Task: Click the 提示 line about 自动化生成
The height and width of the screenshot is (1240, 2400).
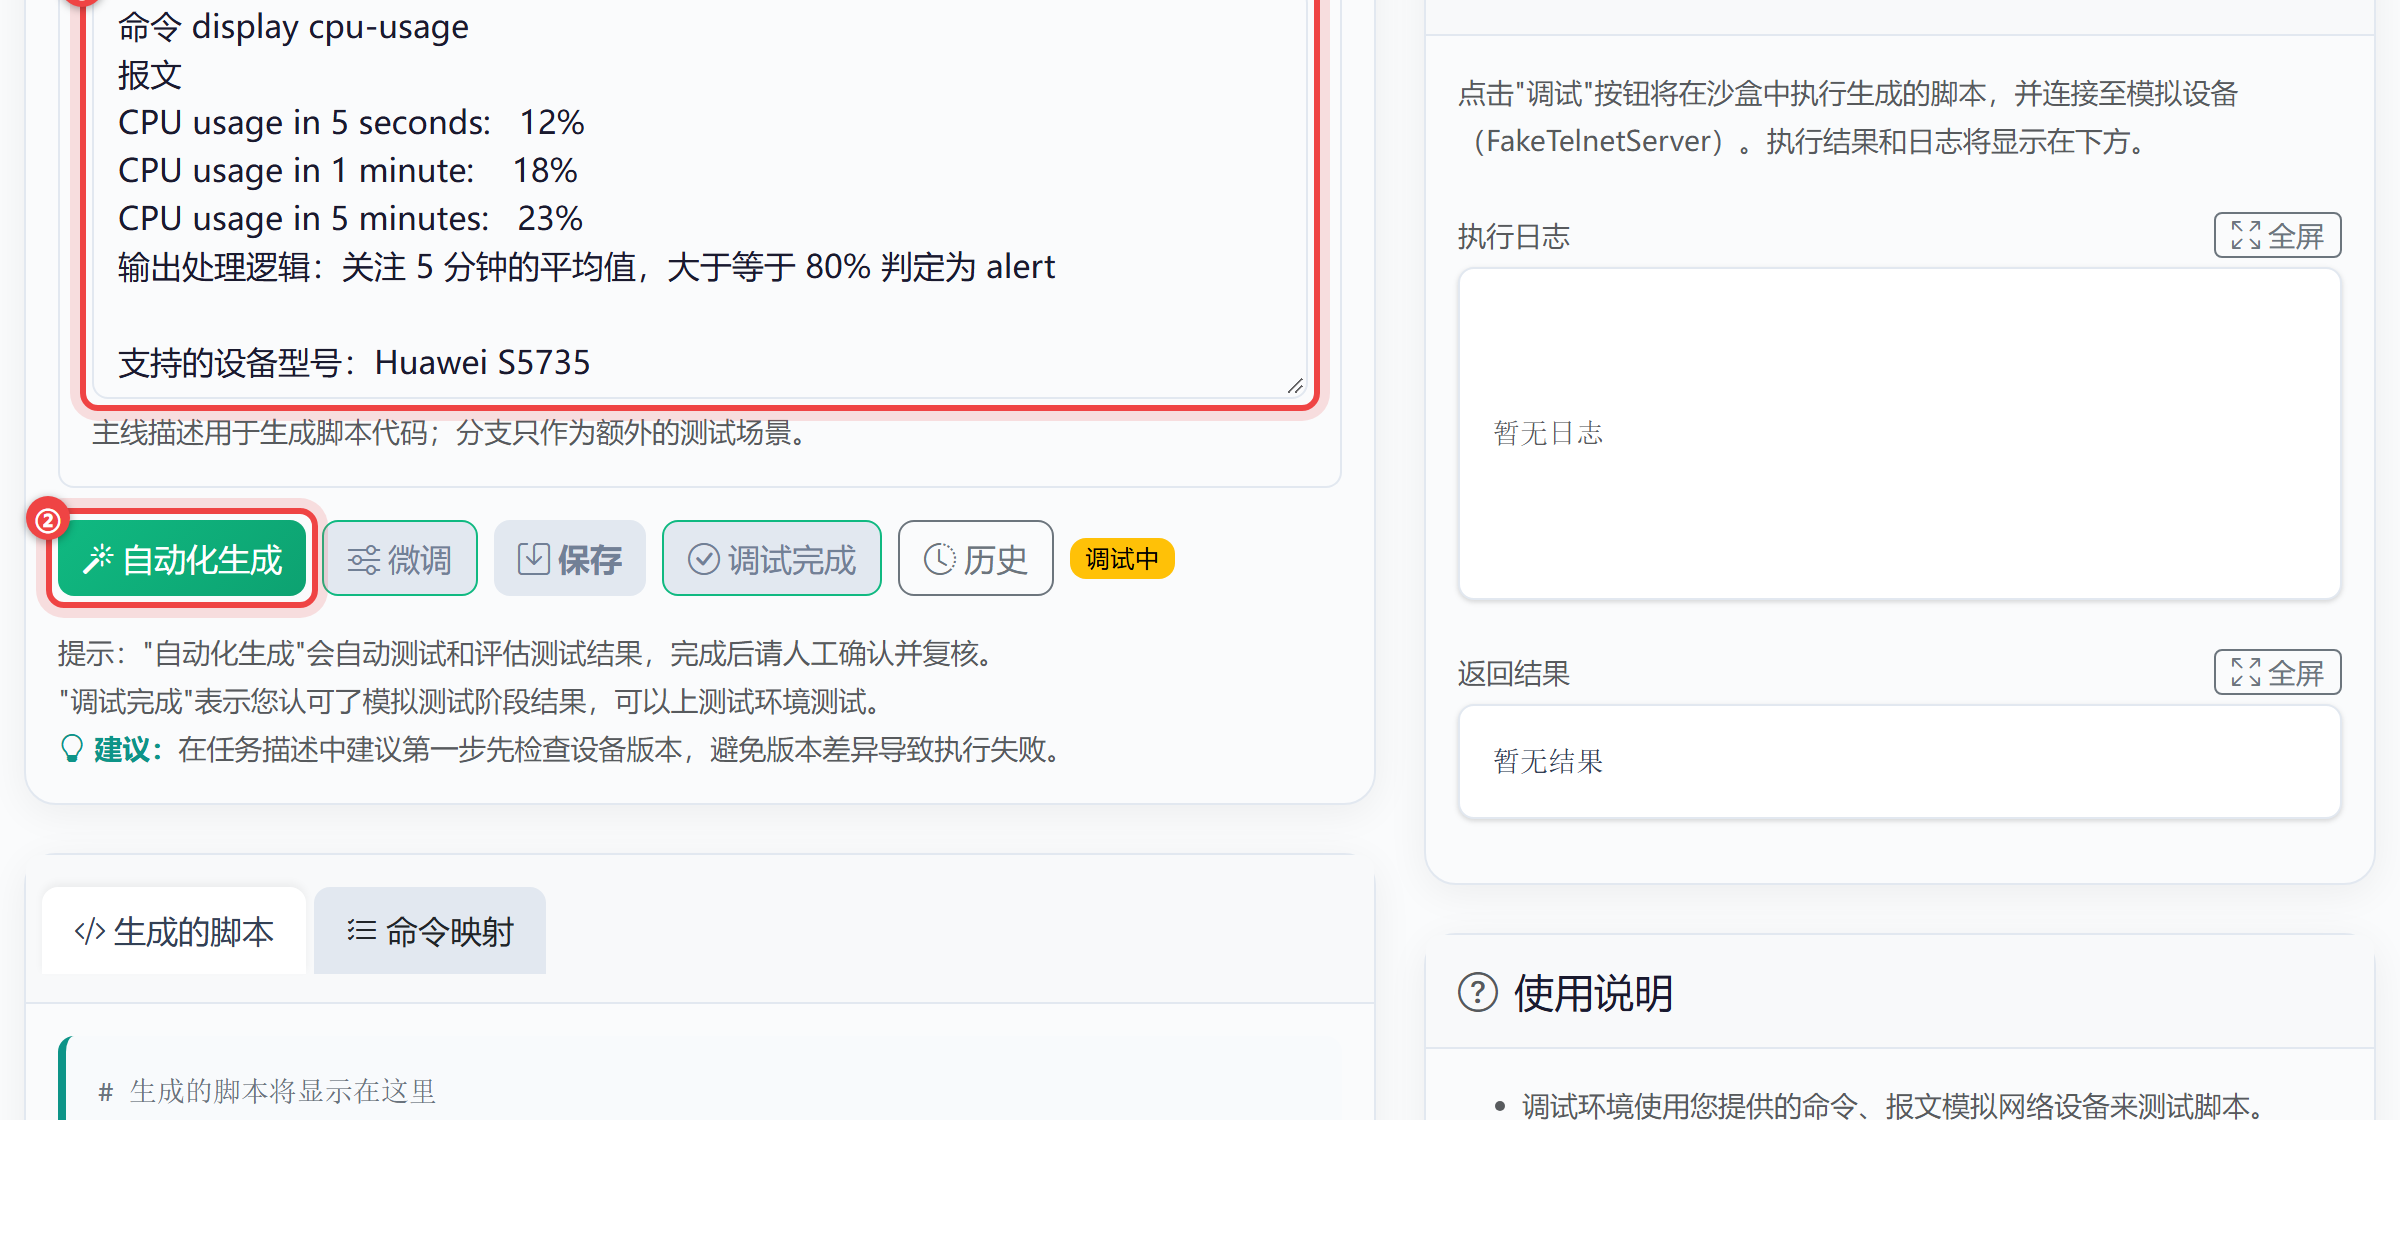Action: point(526,653)
